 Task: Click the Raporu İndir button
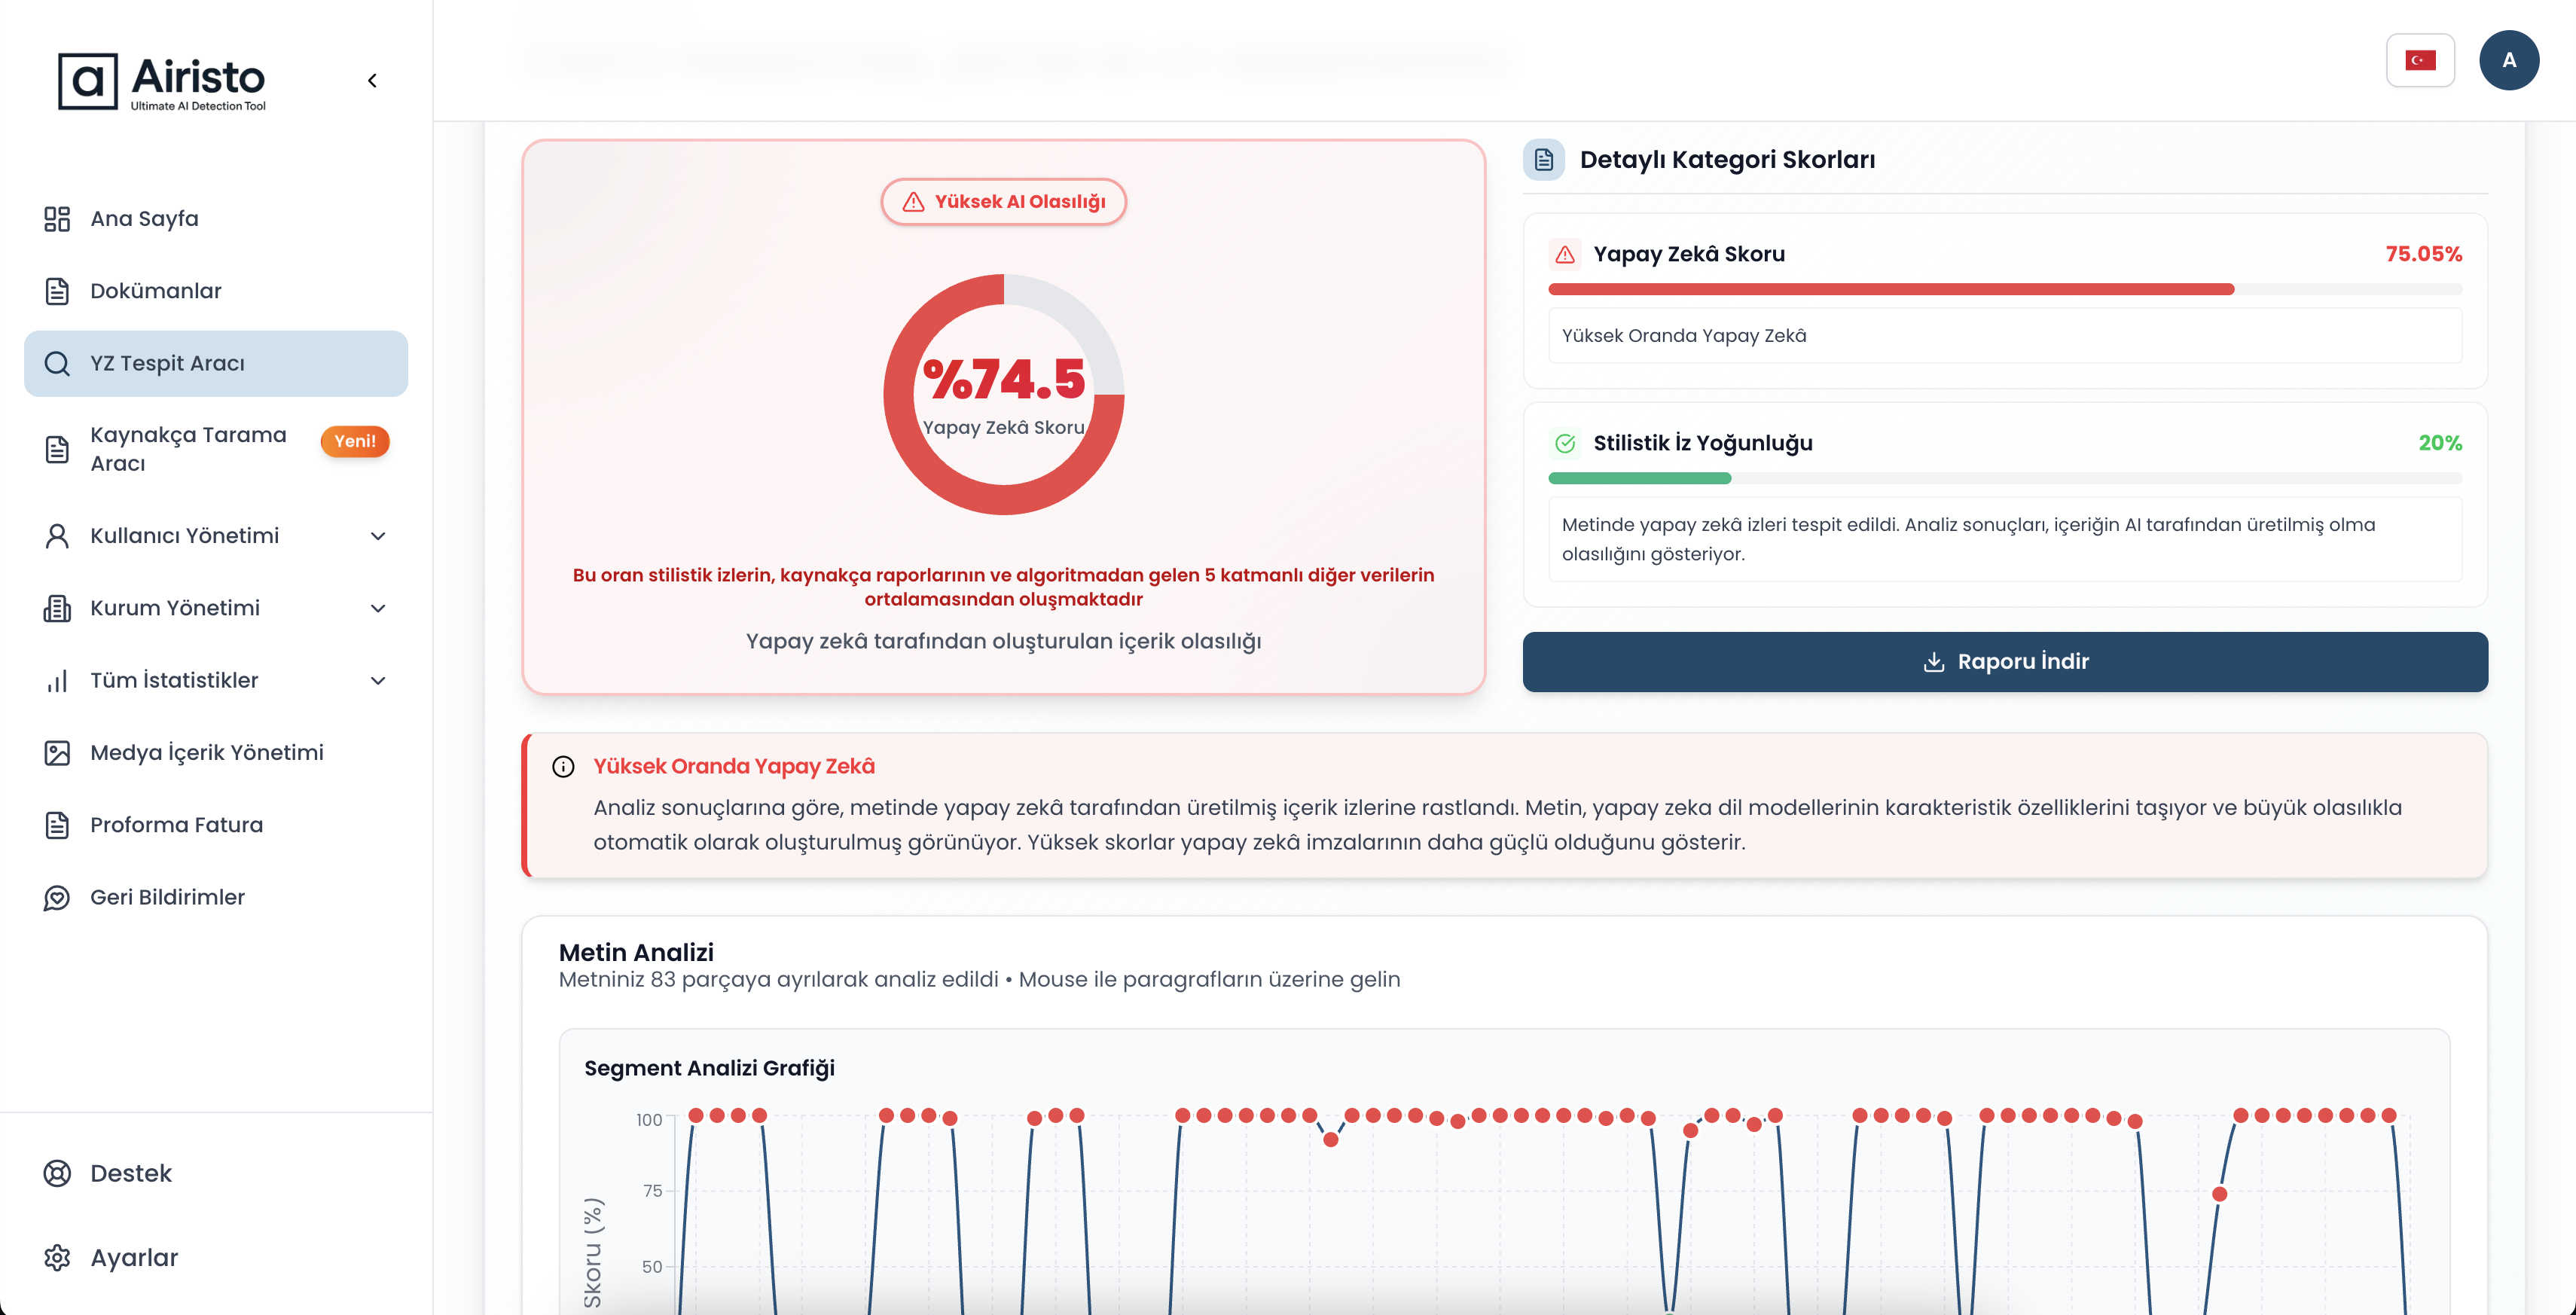click(2004, 662)
